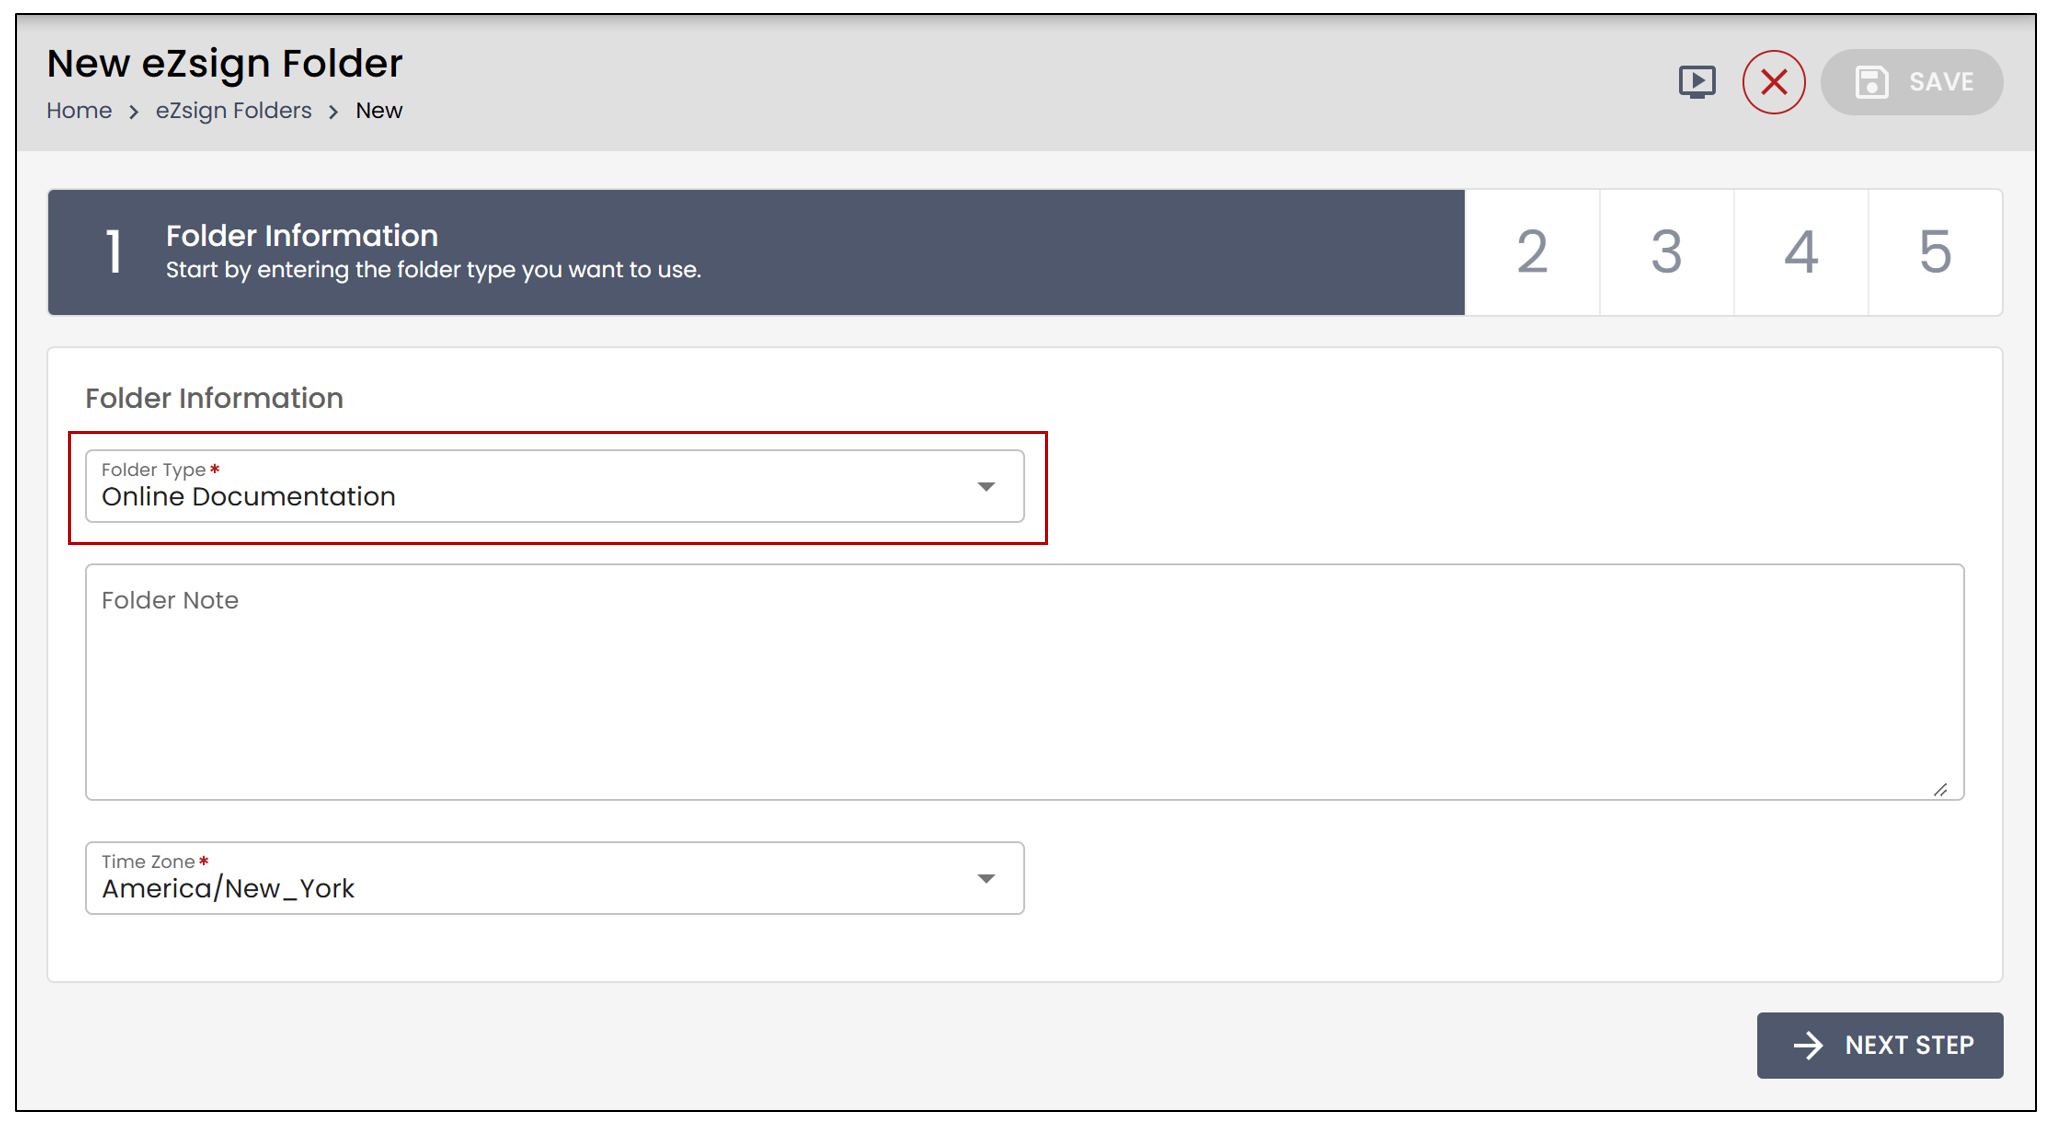Open the Folder Type dropdown

[x=555, y=486]
